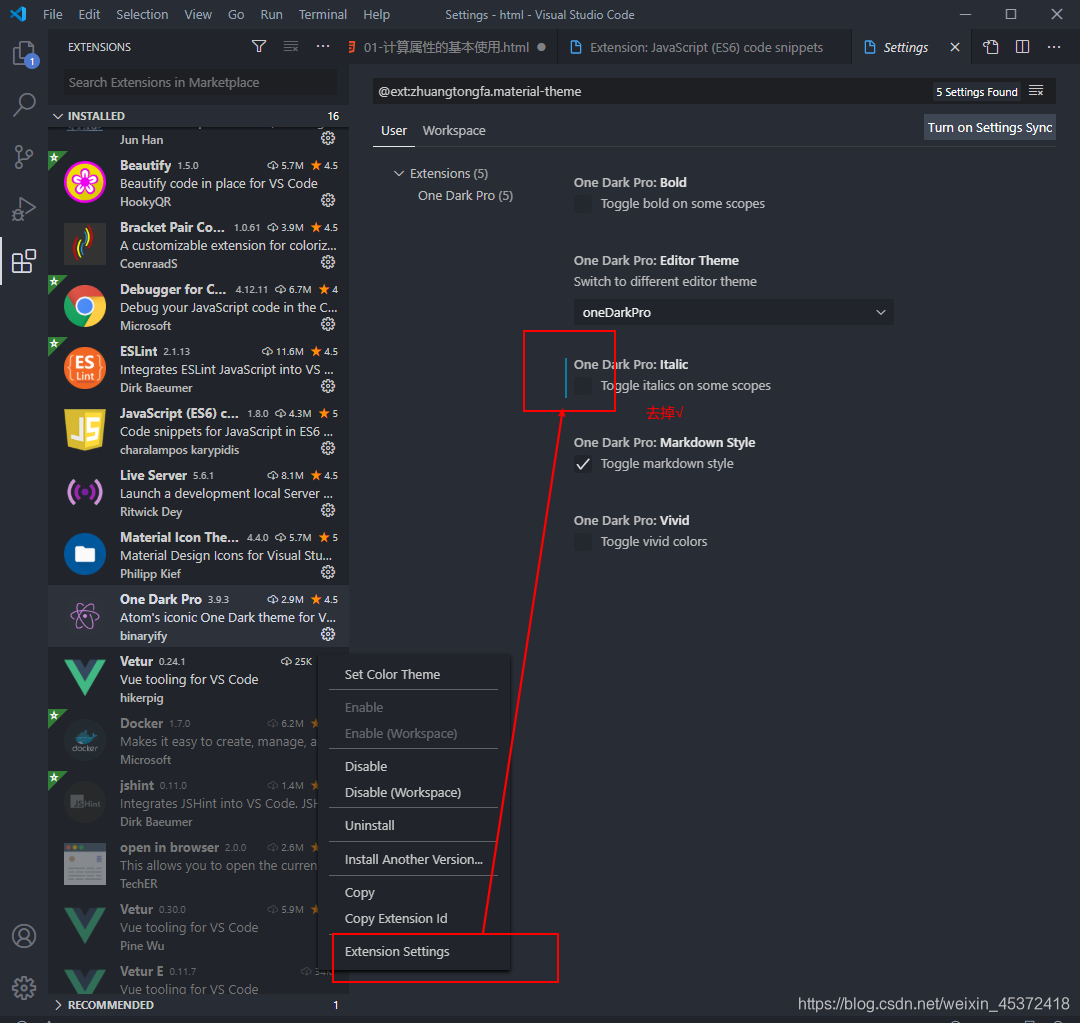Click the Vetur 0.24.1 extension logo

pos(85,678)
